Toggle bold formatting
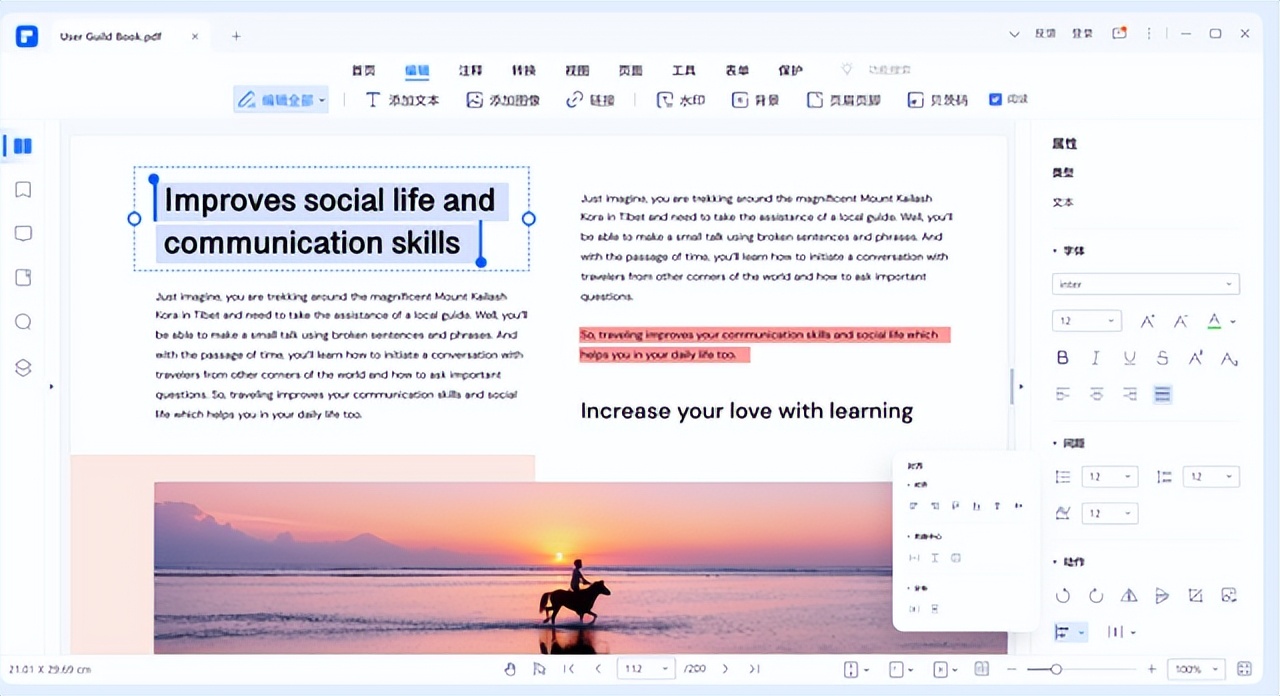1280x696 pixels. tap(1063, 358)
